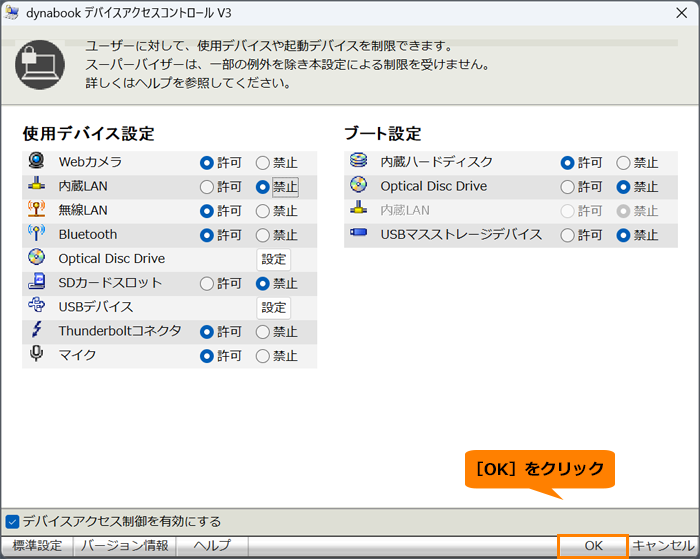Screen dimensions: 700x559
Task: Click the キャンセル button
Action: tap(663, 546)
